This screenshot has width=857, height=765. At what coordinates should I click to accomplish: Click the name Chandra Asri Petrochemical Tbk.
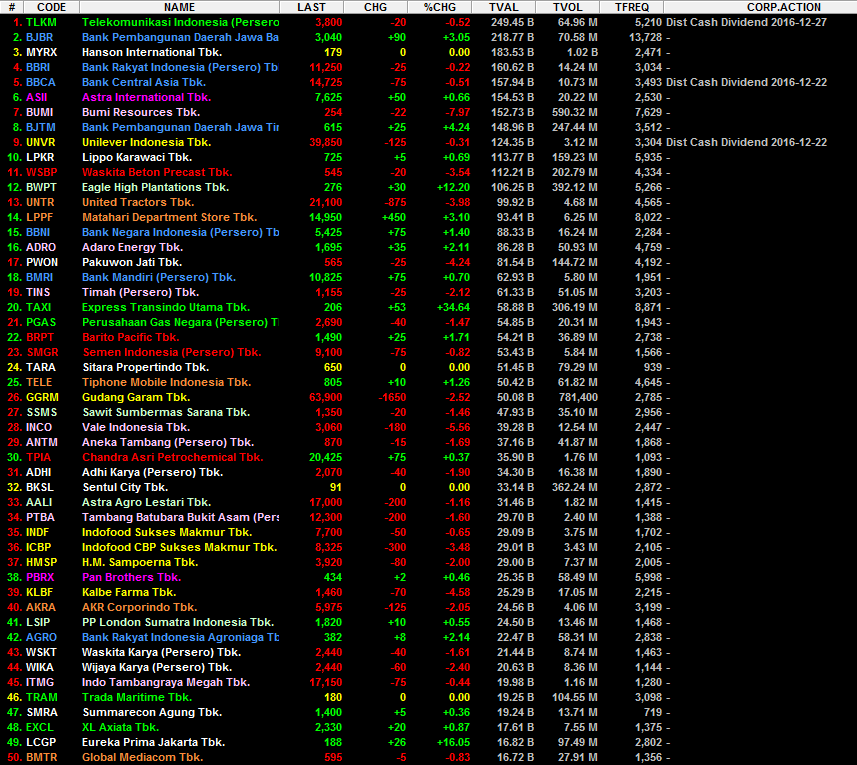173,457
